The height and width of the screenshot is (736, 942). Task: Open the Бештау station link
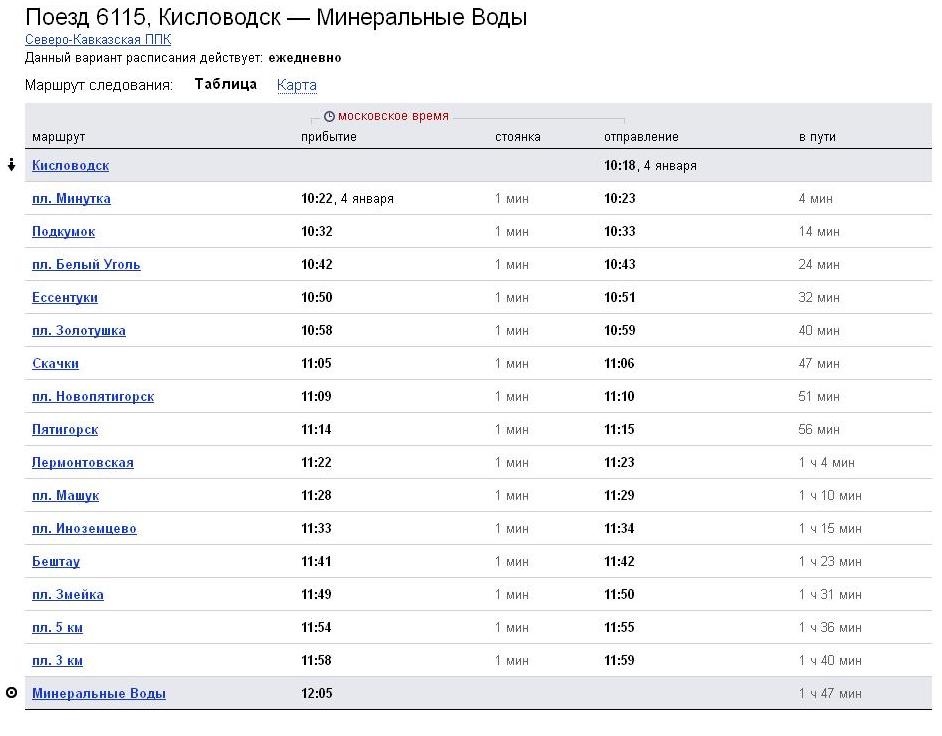tap(56, 562)
